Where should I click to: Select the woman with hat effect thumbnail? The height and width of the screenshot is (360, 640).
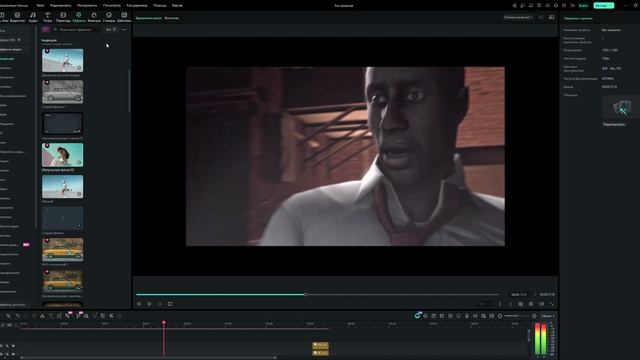[62, 155]
